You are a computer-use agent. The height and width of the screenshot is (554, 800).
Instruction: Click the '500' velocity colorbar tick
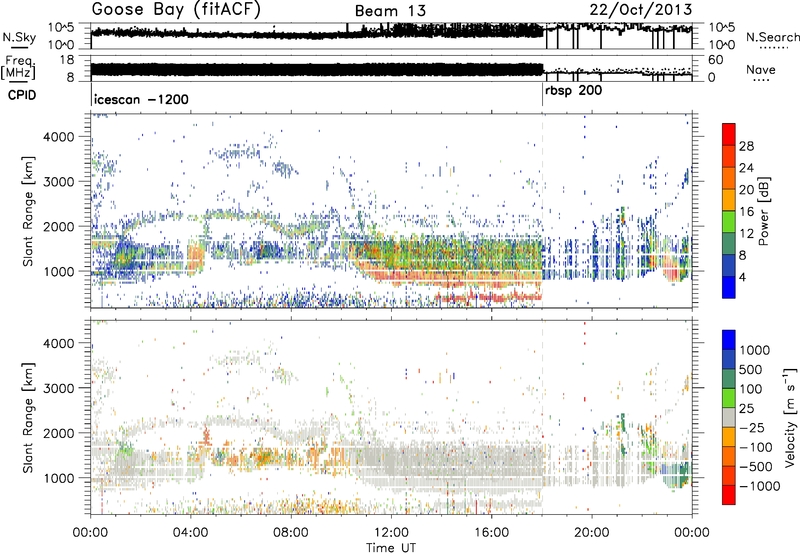coord(751,369)
